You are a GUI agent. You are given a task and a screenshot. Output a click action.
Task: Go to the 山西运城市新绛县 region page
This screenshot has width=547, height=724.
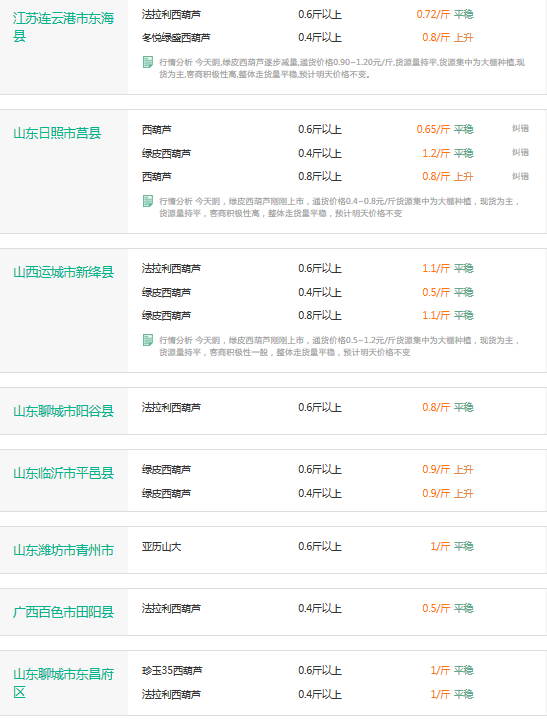point(63,272)
